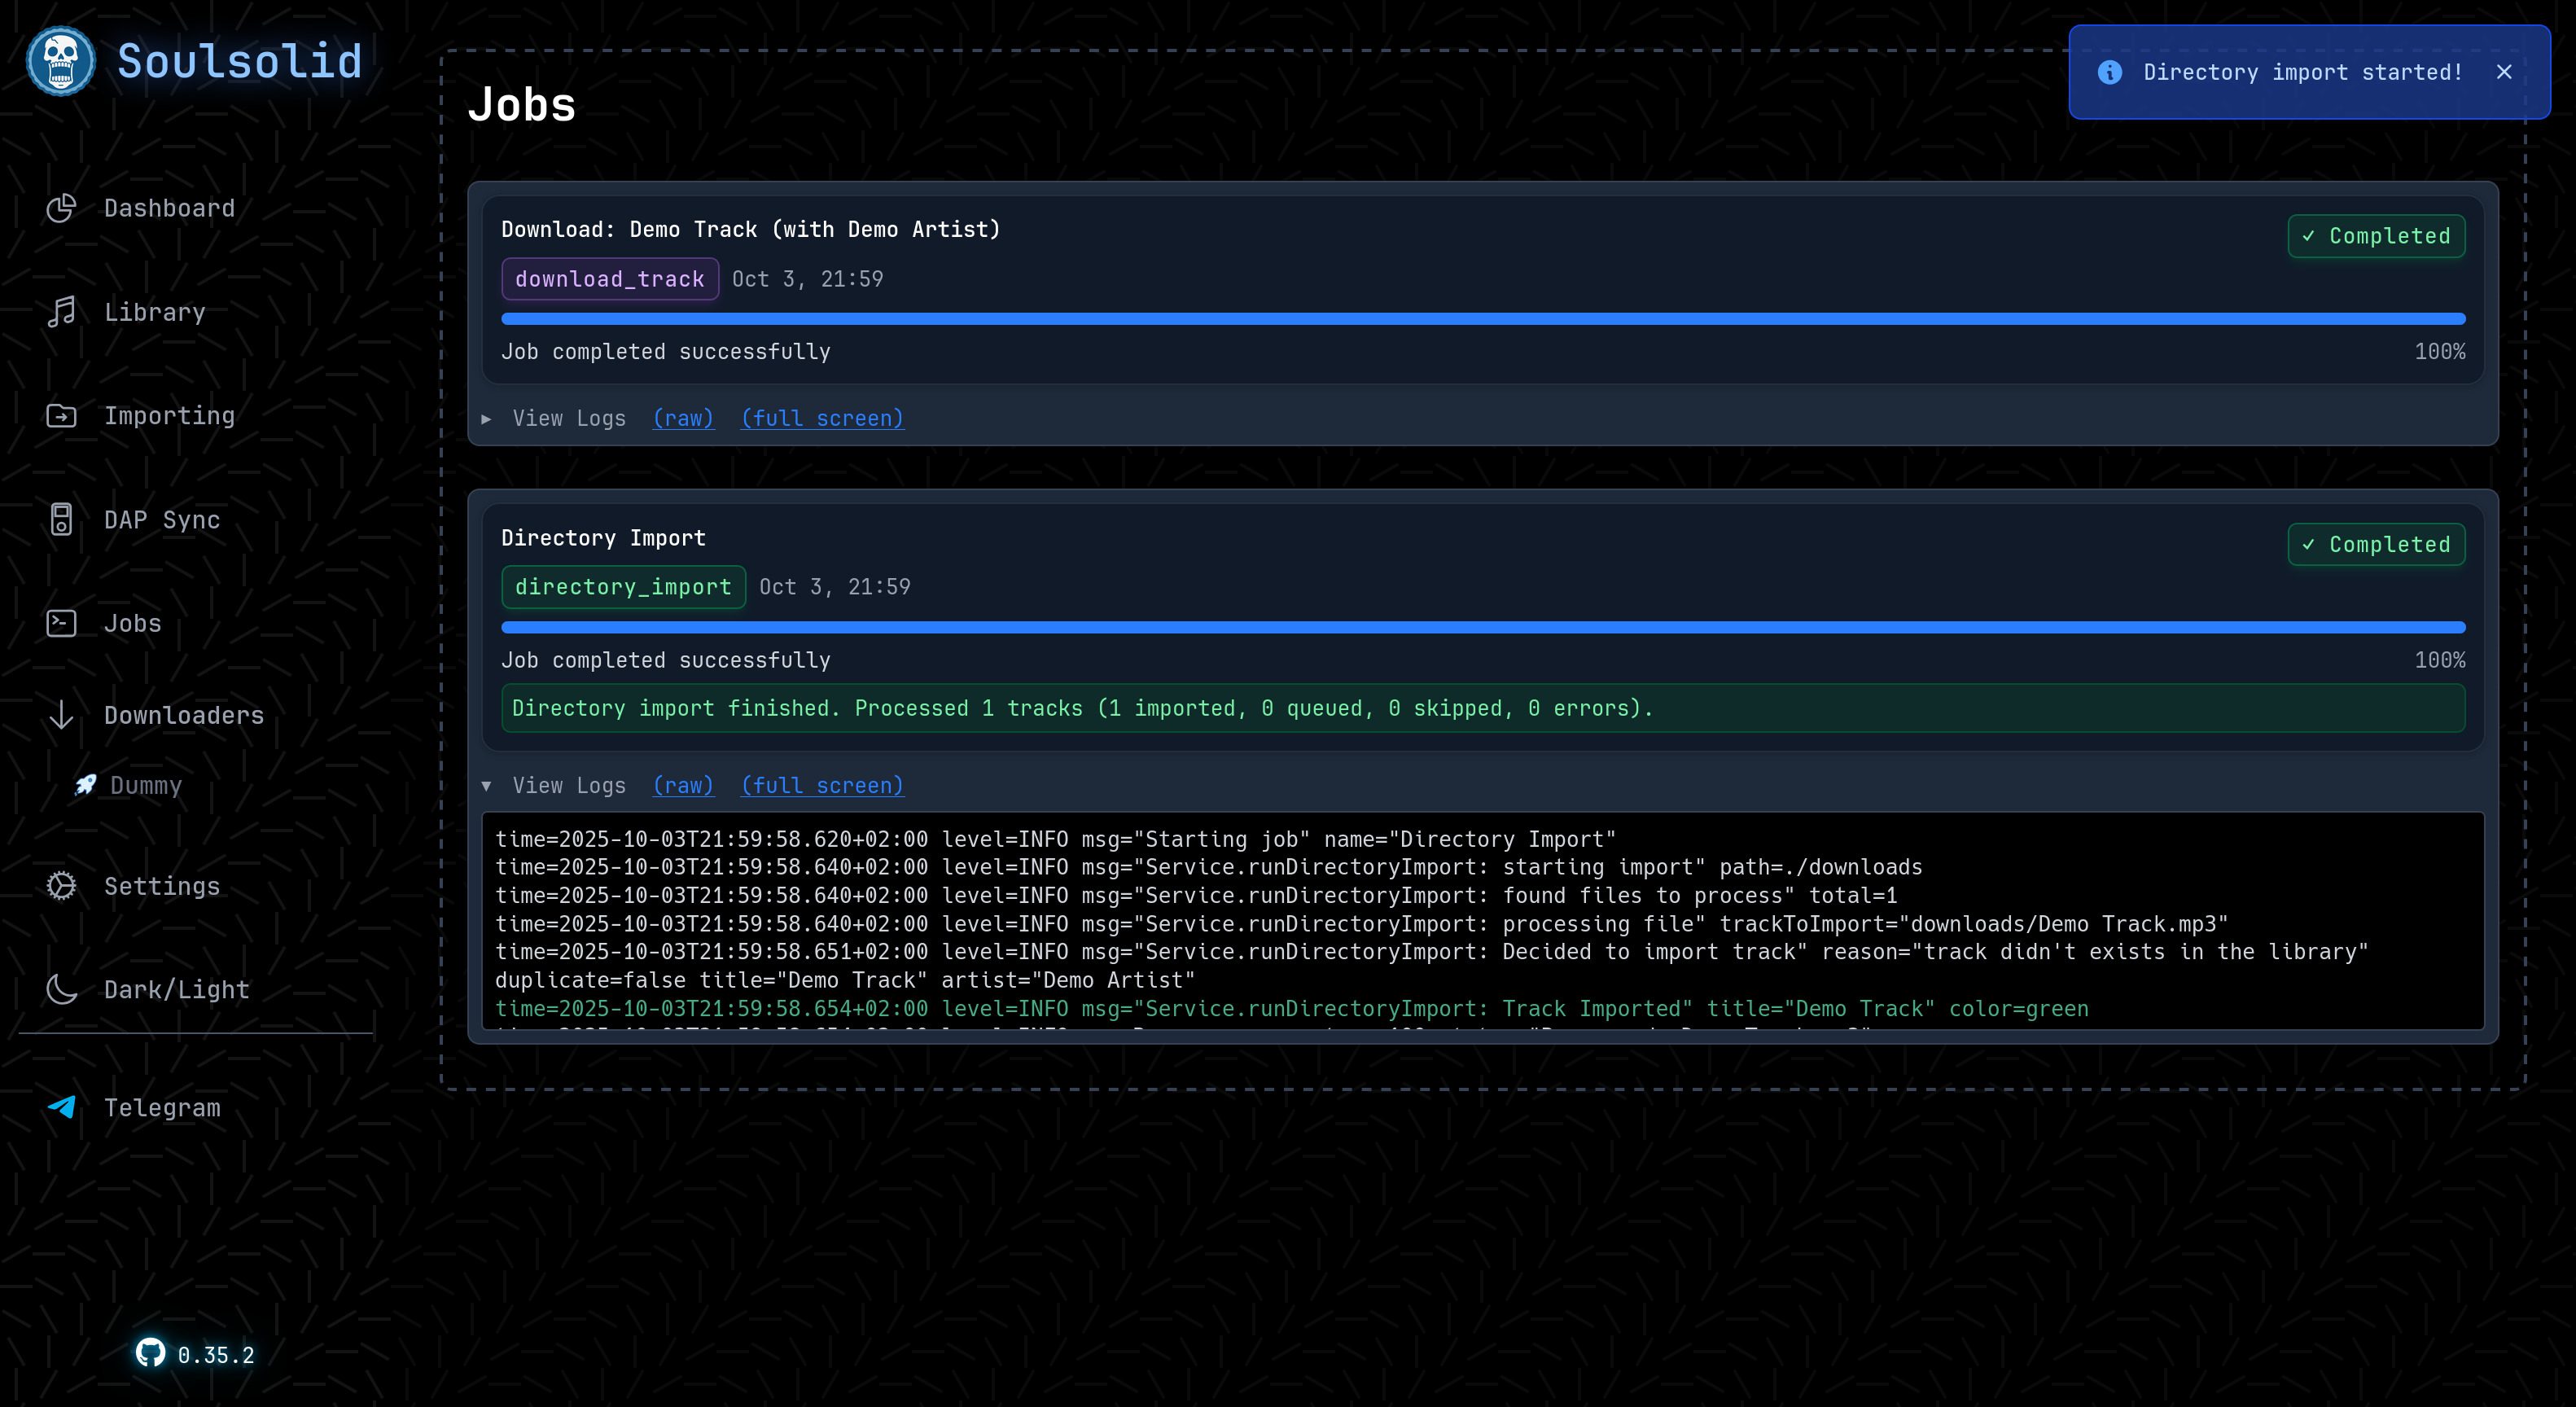Click the Library music note icon
The width and height of the screenshot is (2576, 1407).
(61, 312)
